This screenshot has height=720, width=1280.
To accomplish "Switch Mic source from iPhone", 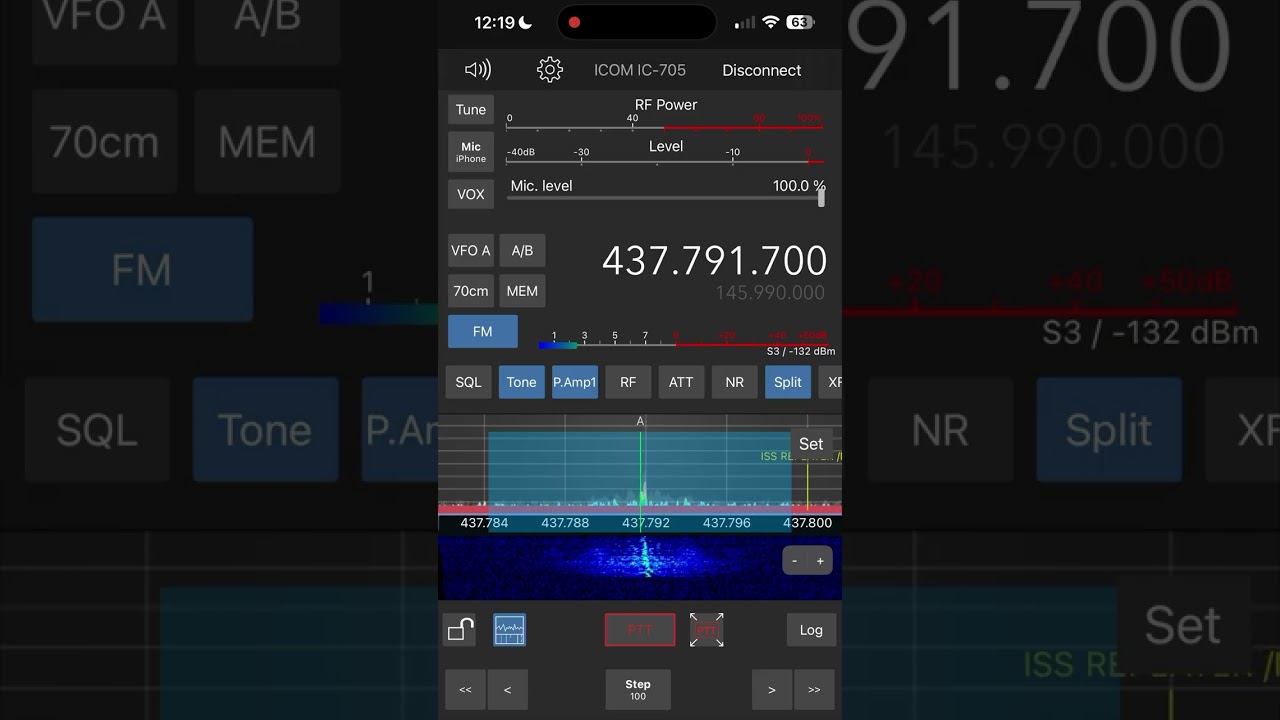I will tap(471, 152).
